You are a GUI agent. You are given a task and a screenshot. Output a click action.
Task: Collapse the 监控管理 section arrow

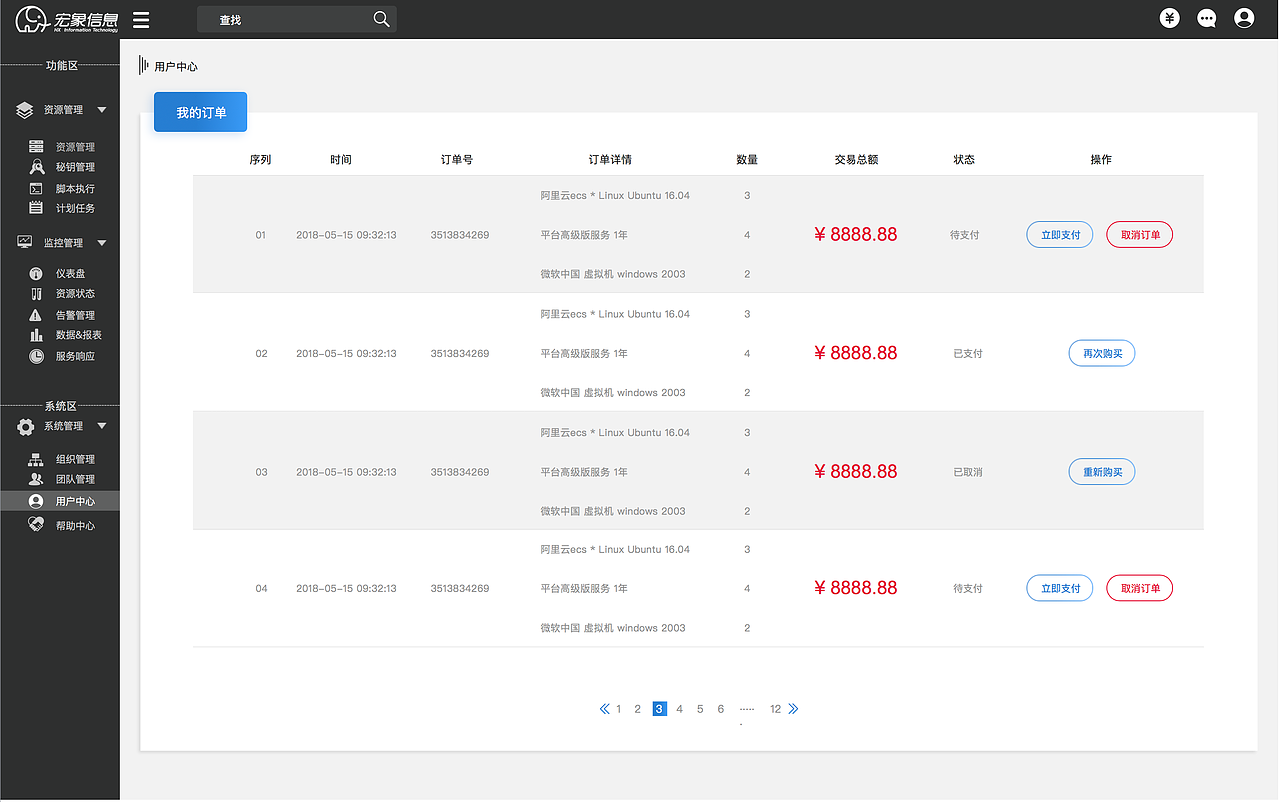(x=102, y=243)
